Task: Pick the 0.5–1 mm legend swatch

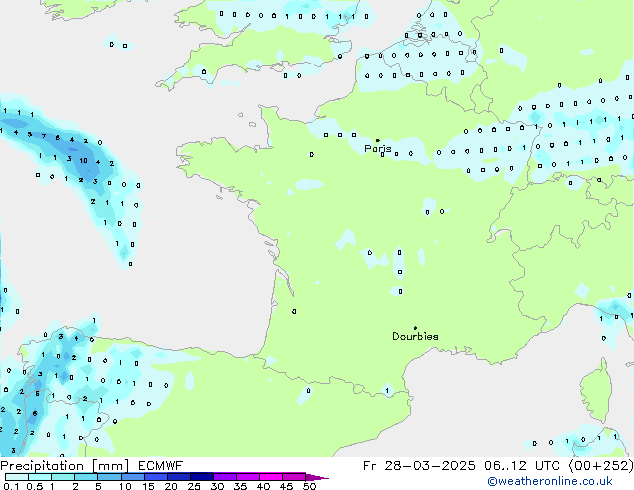Action: point(40,477)
